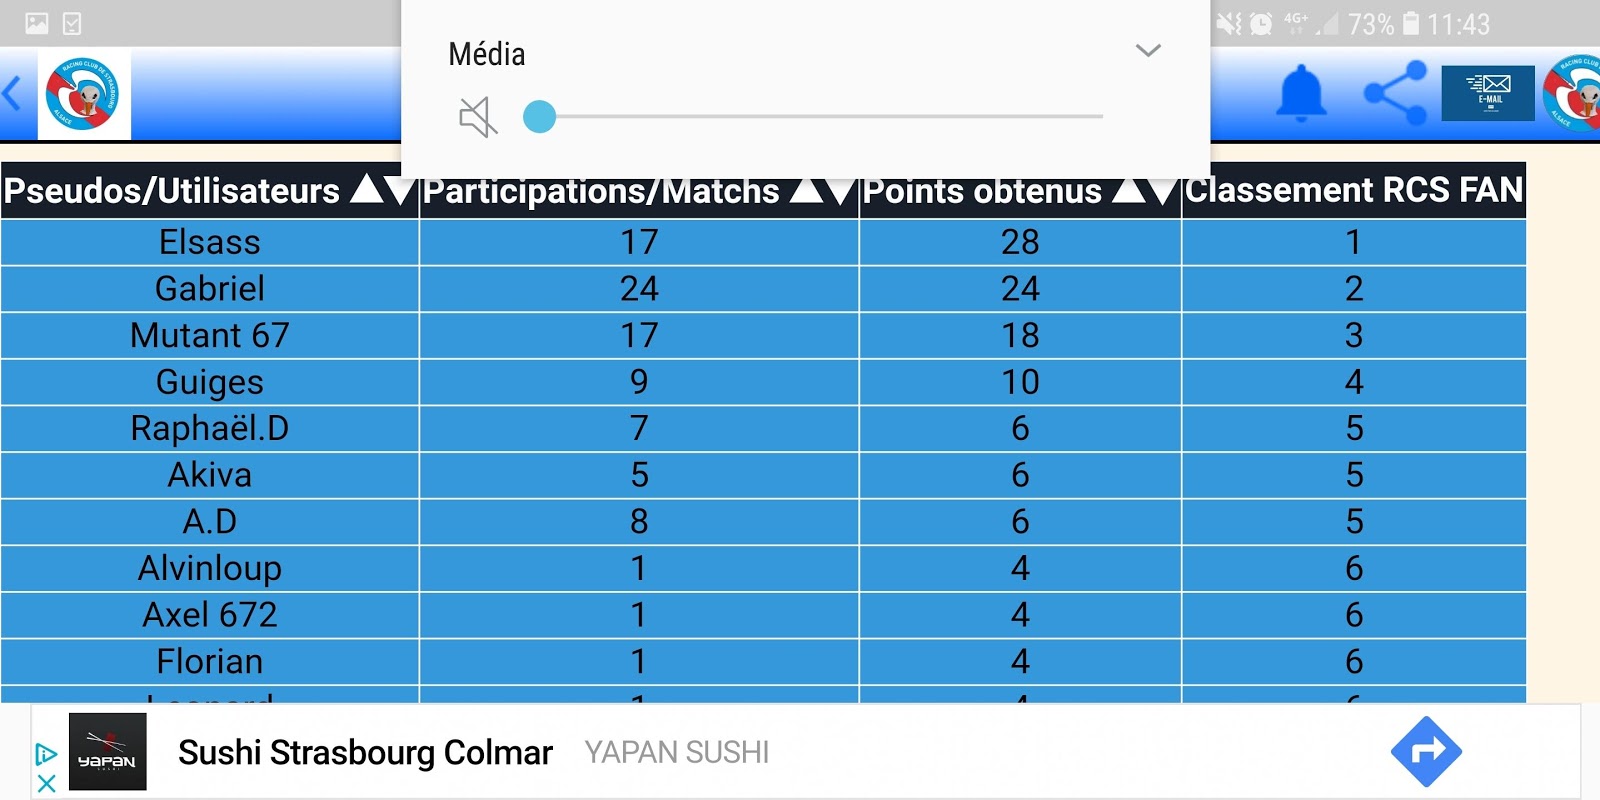
Task: Sort Points obtenus ascending with up arrow
Action: point(1129,188)
